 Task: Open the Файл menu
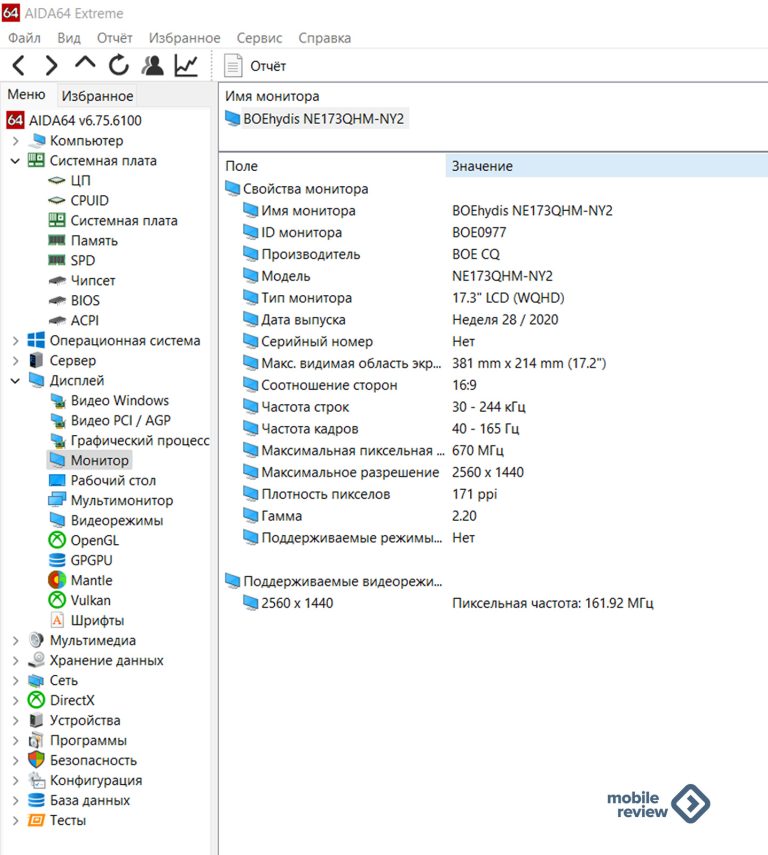tap(24, 38)
